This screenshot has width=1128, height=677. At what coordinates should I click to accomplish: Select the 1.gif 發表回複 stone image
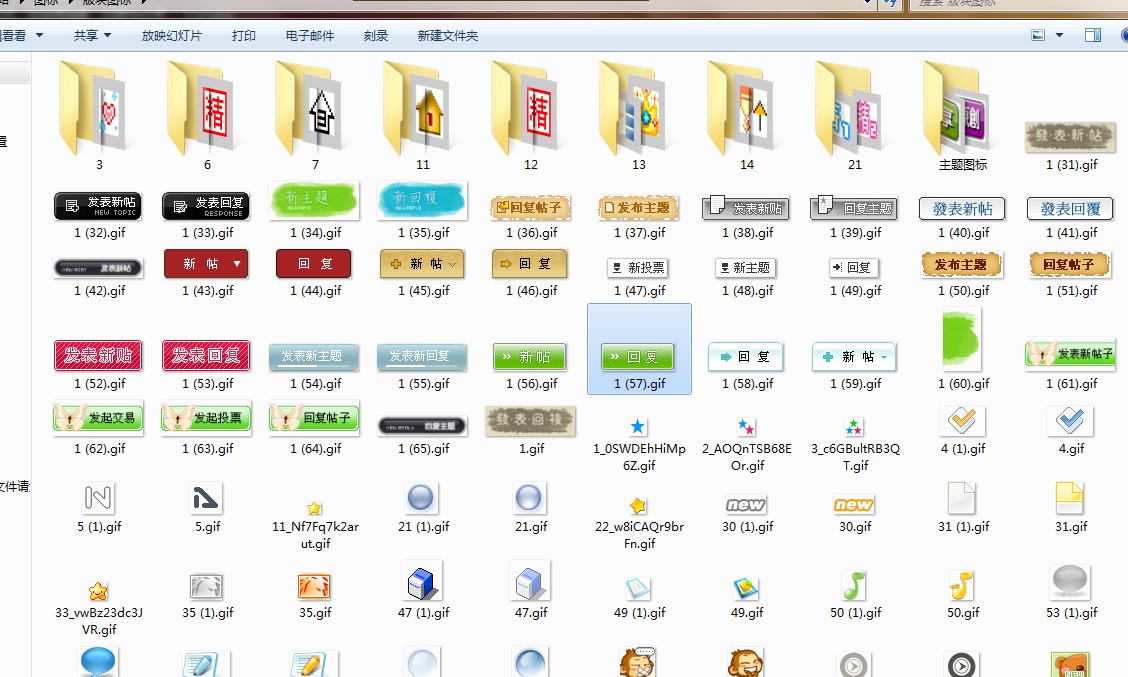click(531, 420)
